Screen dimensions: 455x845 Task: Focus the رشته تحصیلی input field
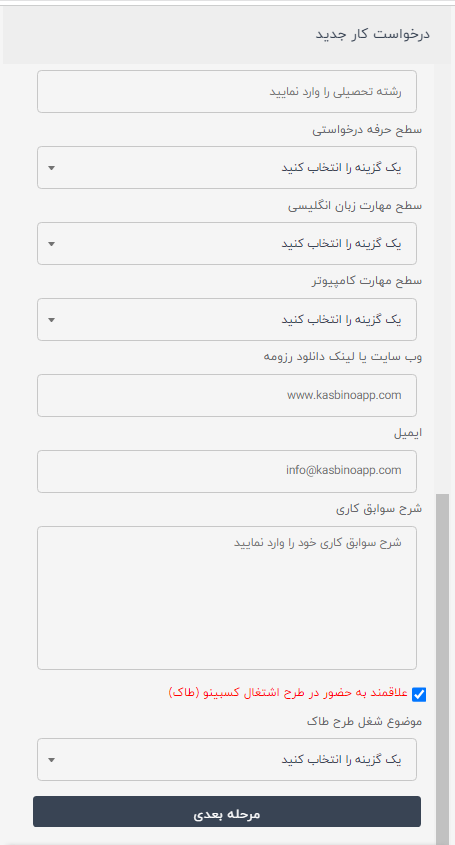(x=227, y=92)
